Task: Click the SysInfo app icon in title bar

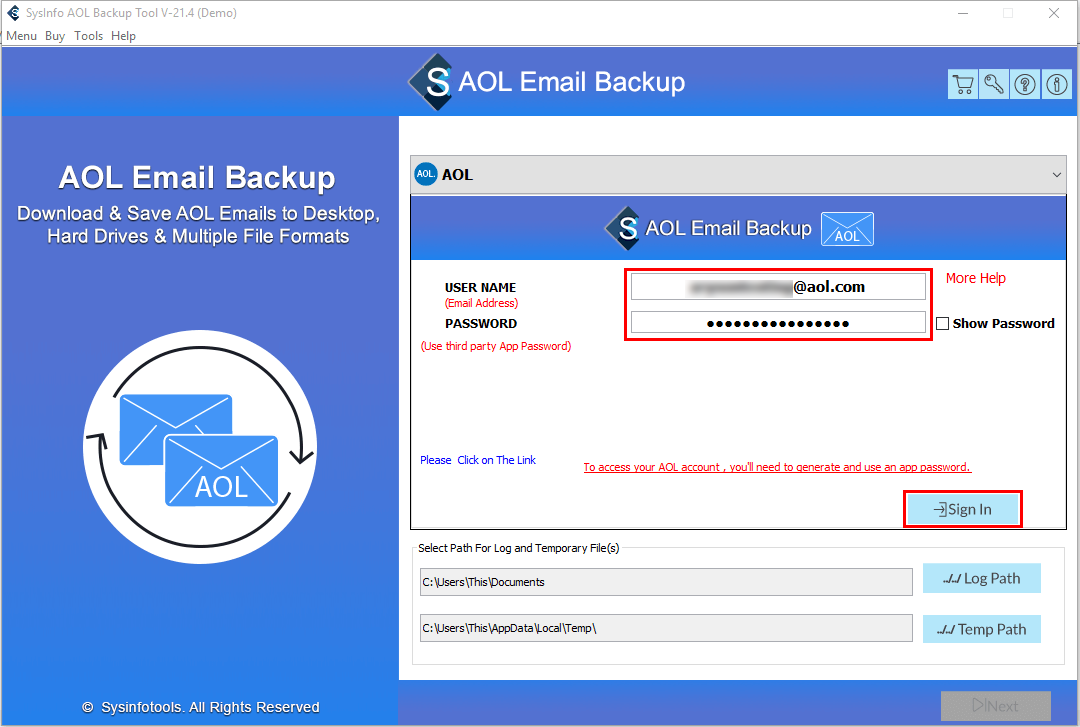Action: click(13, 13)
